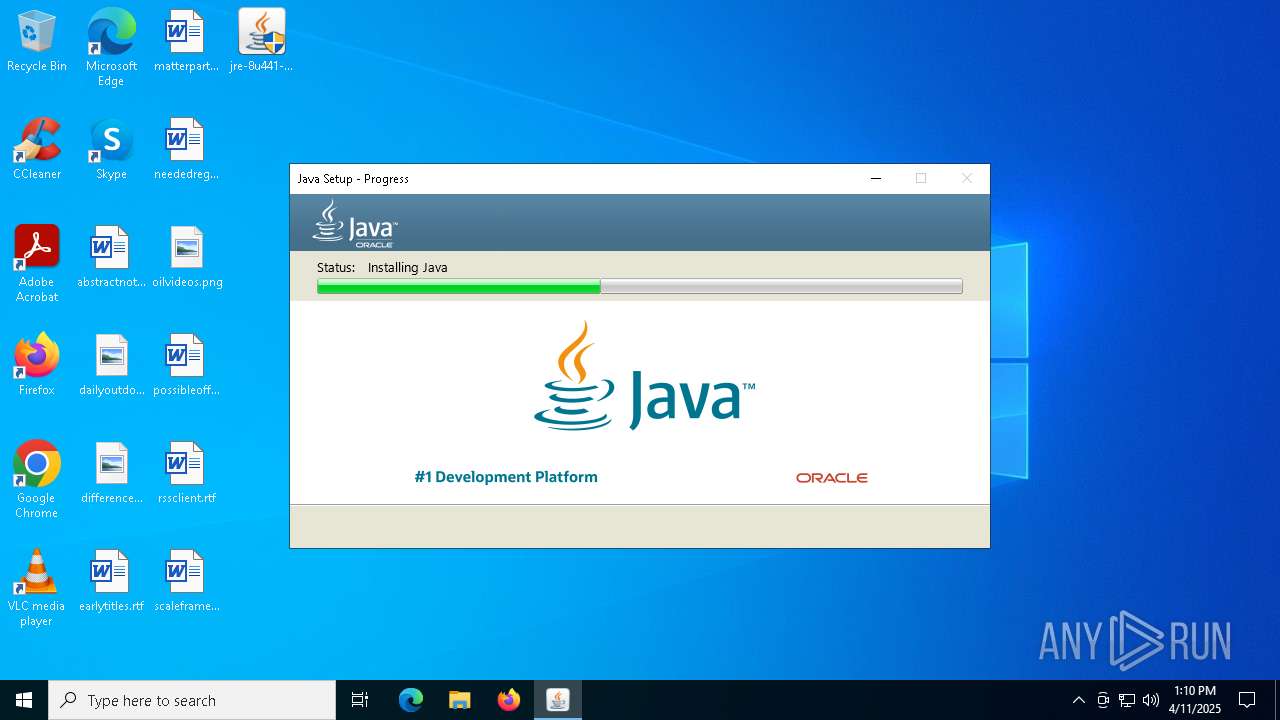This screenshot has height=720, width=1280.
Task: Click the '#1 Development Platform' text
Action: pyautogui.click(x=506, y=477)
